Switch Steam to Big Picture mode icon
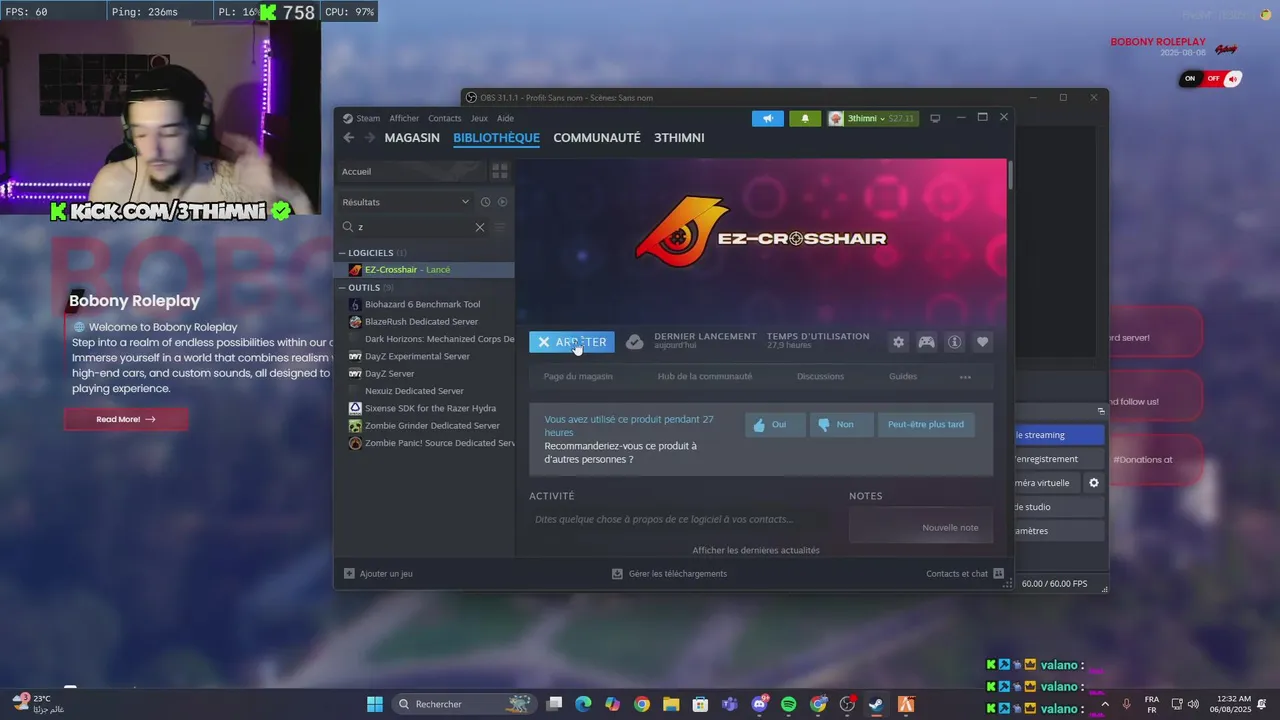Screen dimensions: 1280x720 [935, 118]
